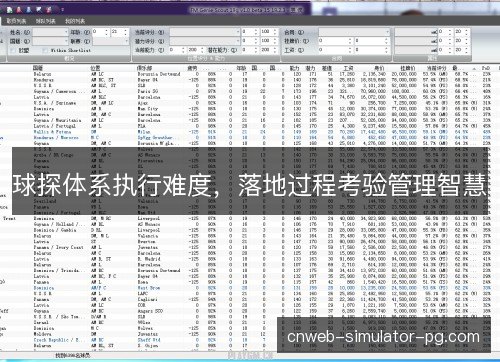Click the 潜在能力 maximum stepper showing 200
Image resolution: width=500 pixels, height=362 pixels.
[269, 50]
